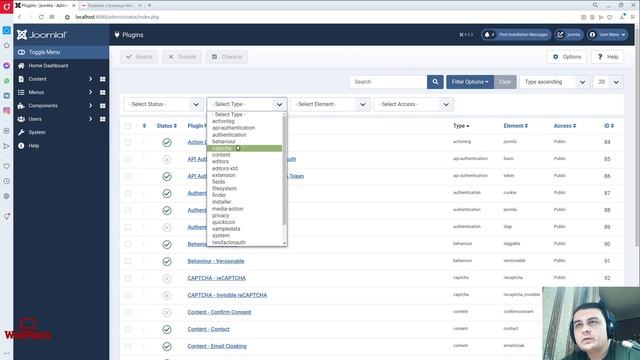The image size is (640, 360).
Task: Open the Select Element dropdown
Action: [330, 104]
